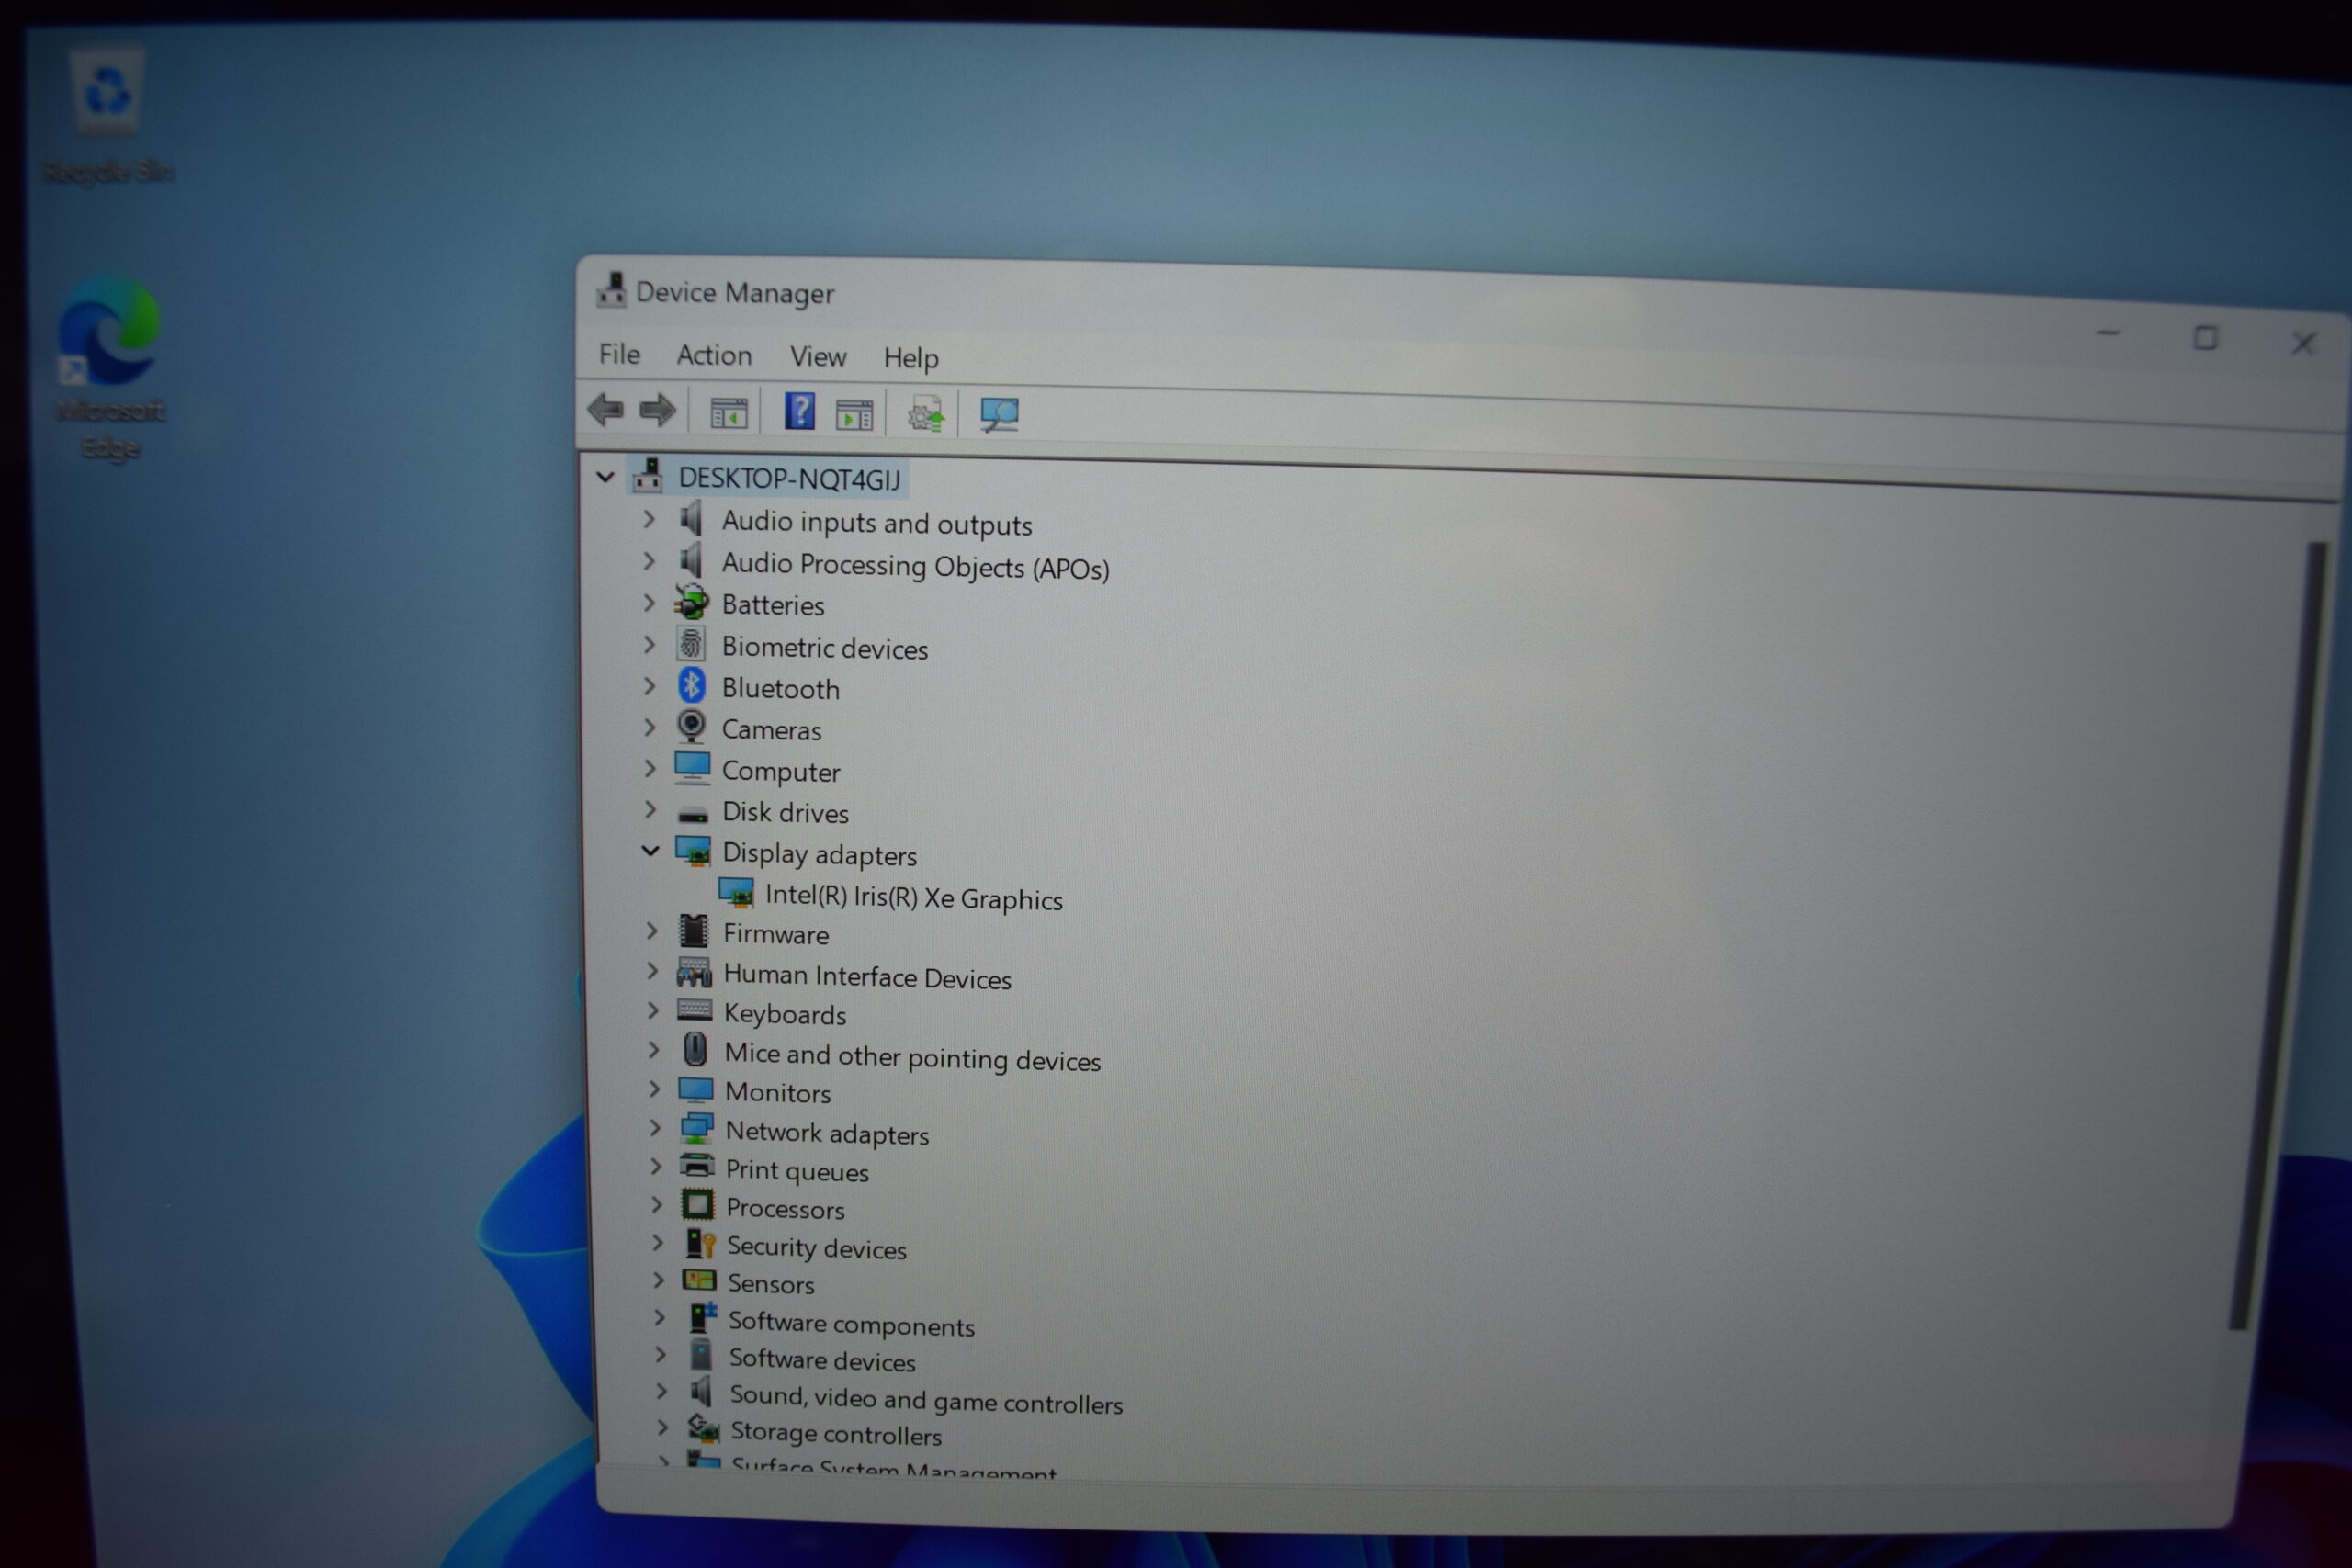Select the Network adapters icon

coord(697,1129)
